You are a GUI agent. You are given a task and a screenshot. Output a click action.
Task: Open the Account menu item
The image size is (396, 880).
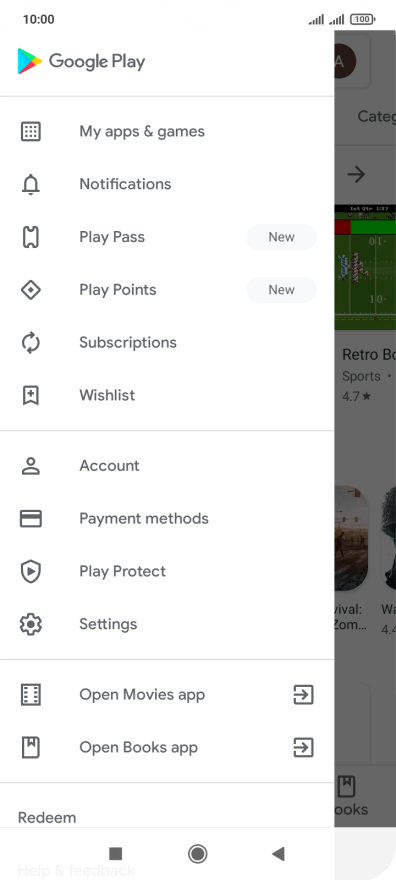[x=167, y=466]
